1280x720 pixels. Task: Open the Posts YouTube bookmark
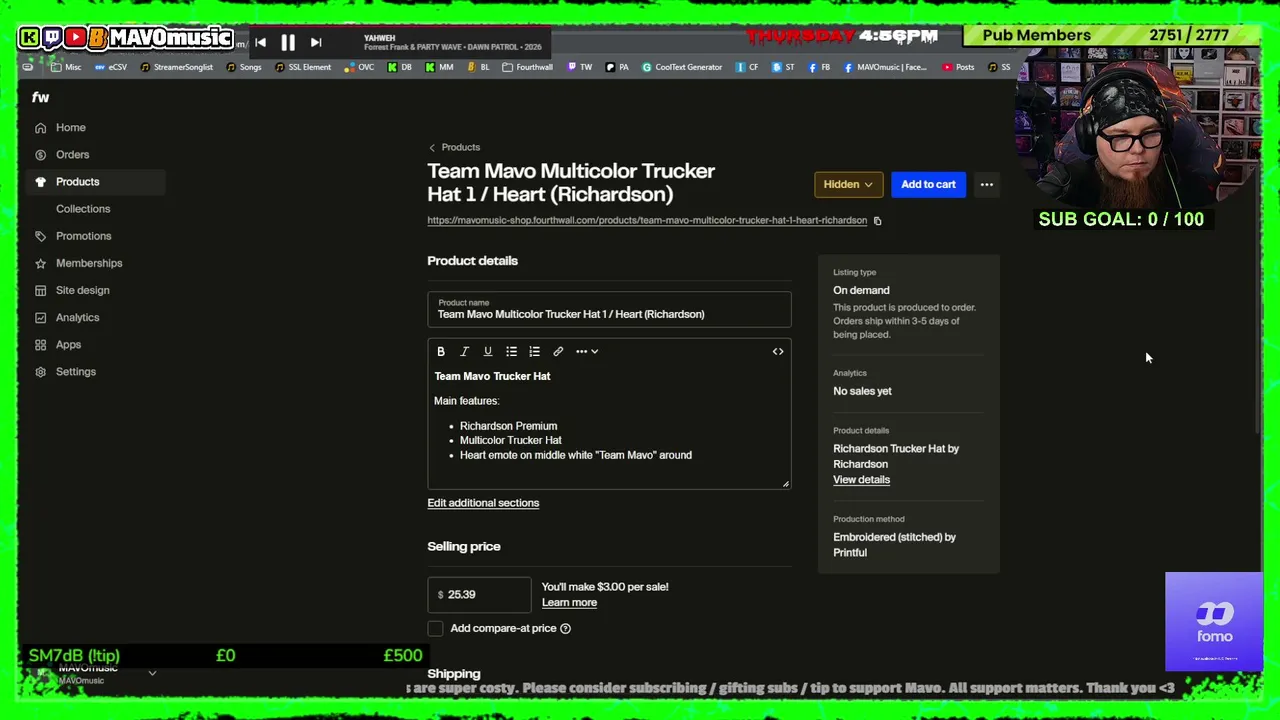[958, 67]
